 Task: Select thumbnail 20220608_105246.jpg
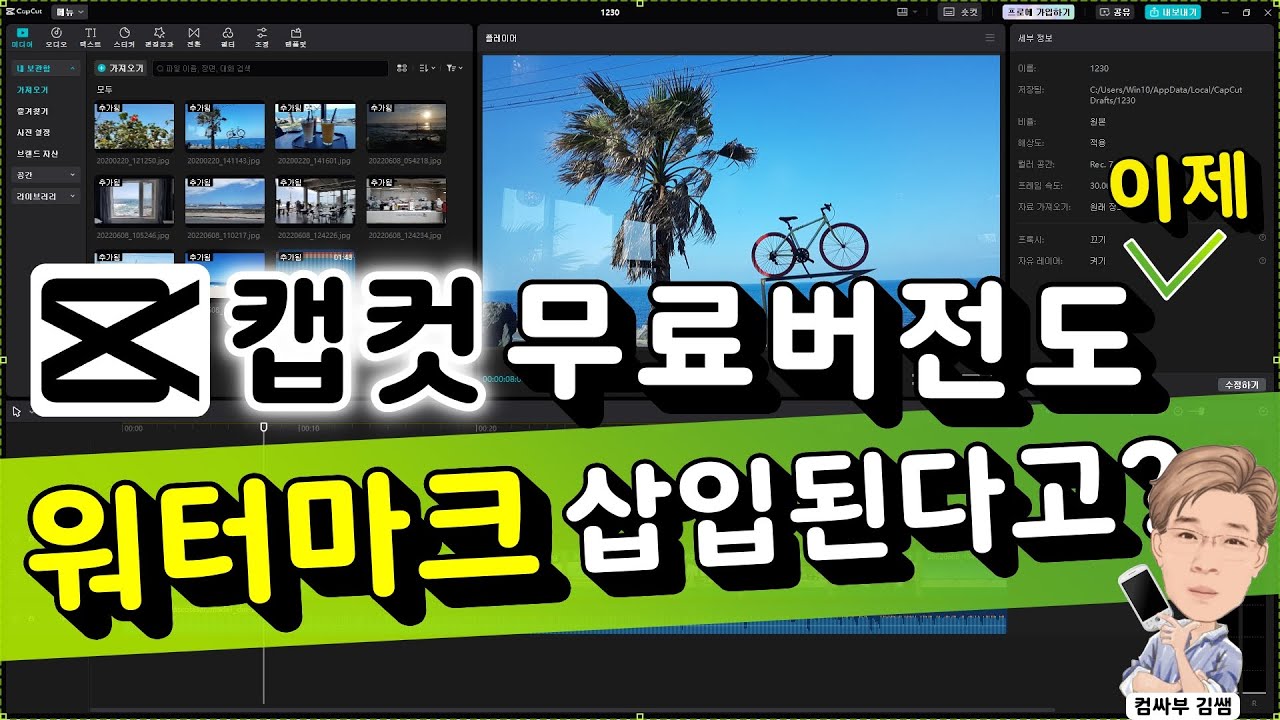(x=134, y=201)
